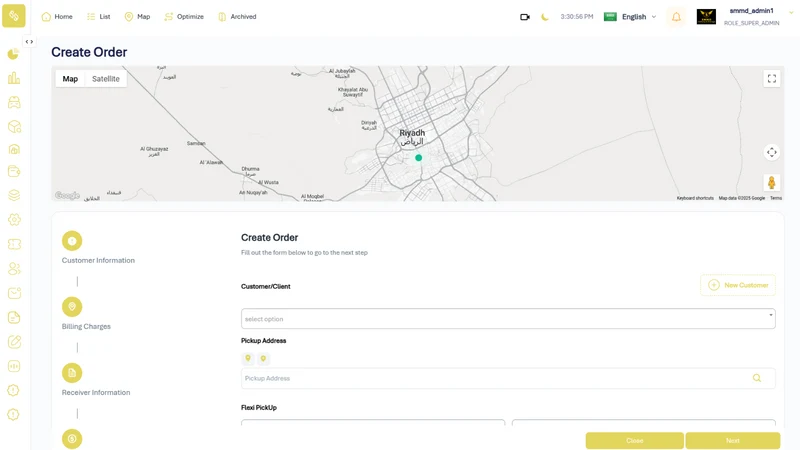Viewport: 800px width, 450px height.
Task: Open the warehouse sidebar icon
Action: pyautogui.click(x=14, y=149)
